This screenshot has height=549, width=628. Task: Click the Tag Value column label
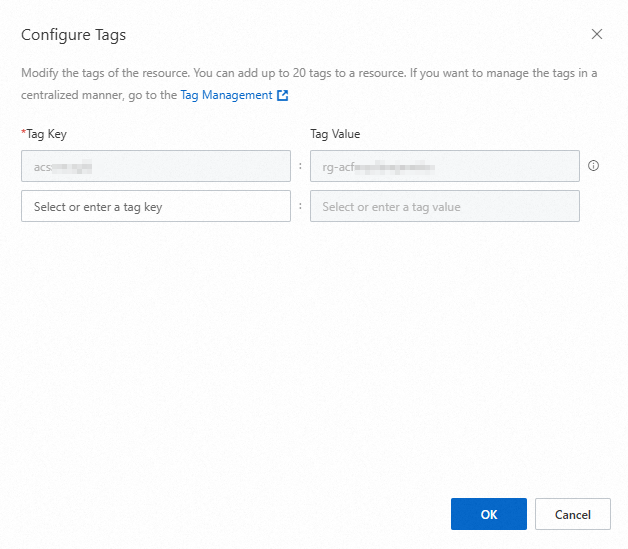click(x=335, y=134)
